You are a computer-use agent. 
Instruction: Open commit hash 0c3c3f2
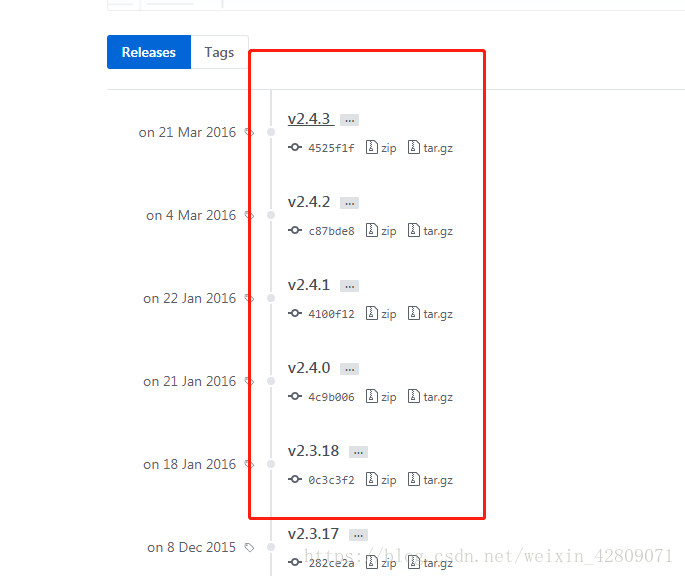(331, 480)
